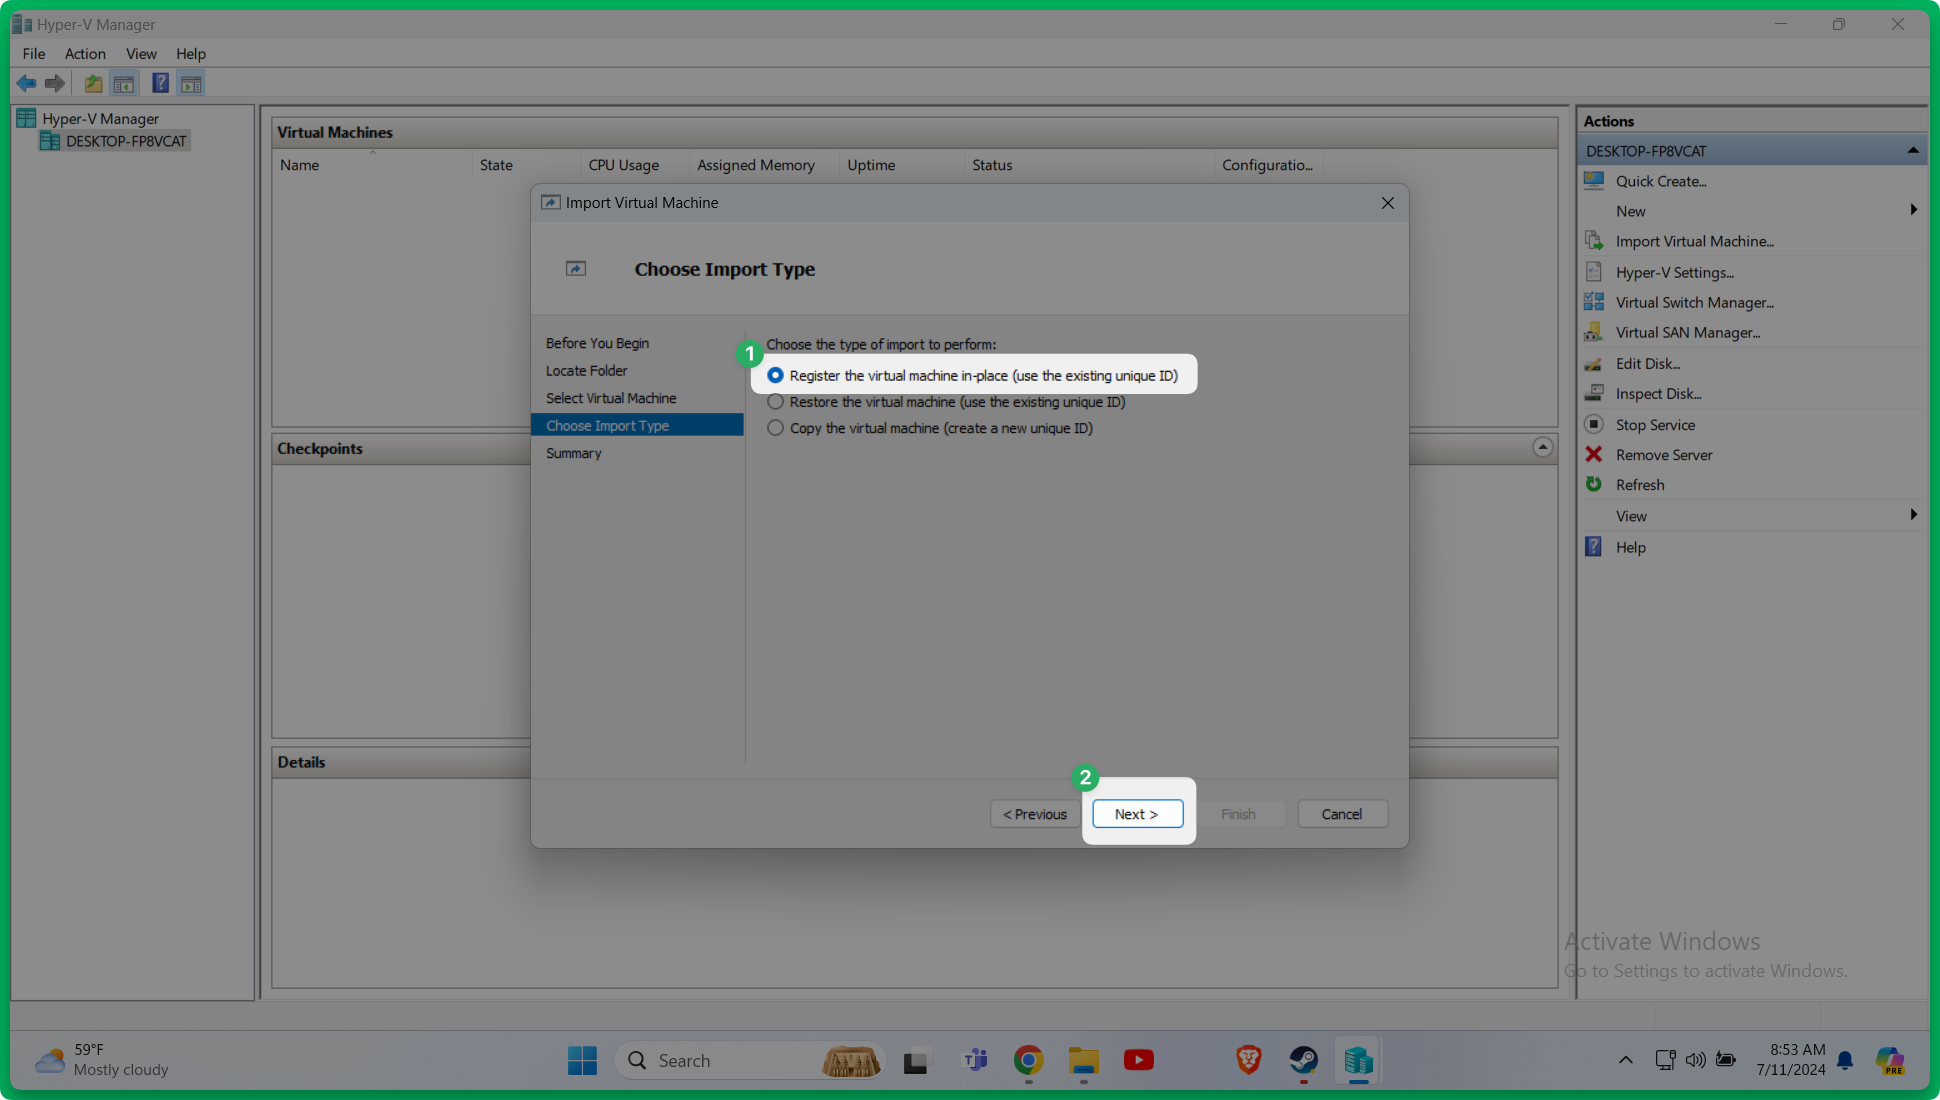Select Restore virtual machine existing unique ID
Viewport: 1940px width, 1100px height.
[x=775, y=401]
